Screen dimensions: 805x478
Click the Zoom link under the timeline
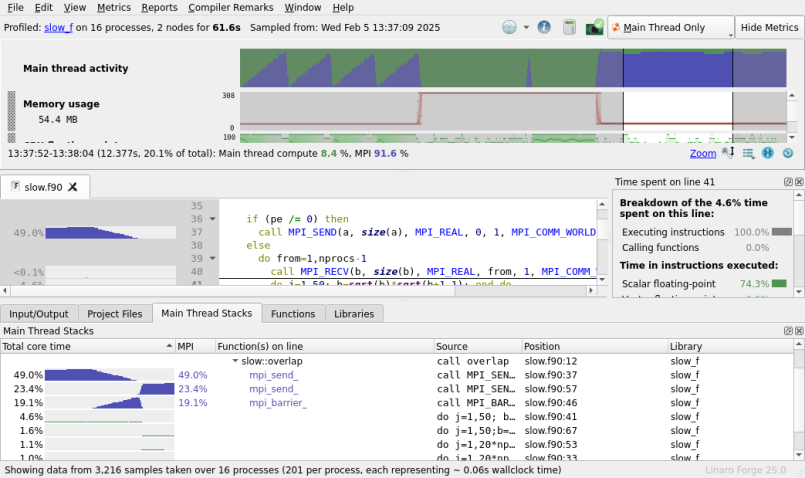pos(703,153)
